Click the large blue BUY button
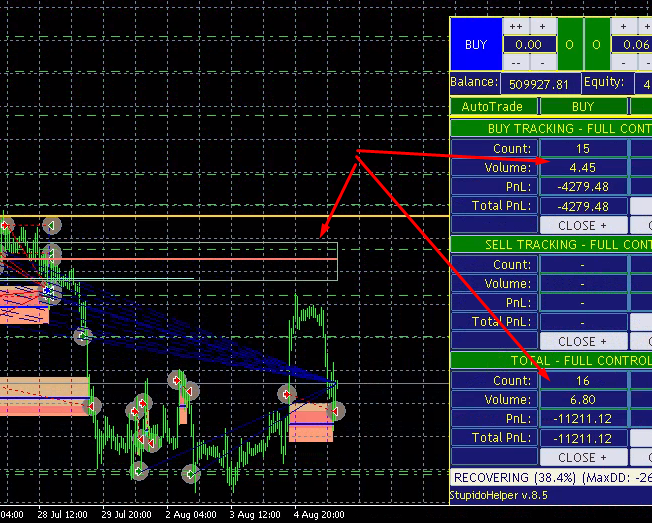 point(476,44)
